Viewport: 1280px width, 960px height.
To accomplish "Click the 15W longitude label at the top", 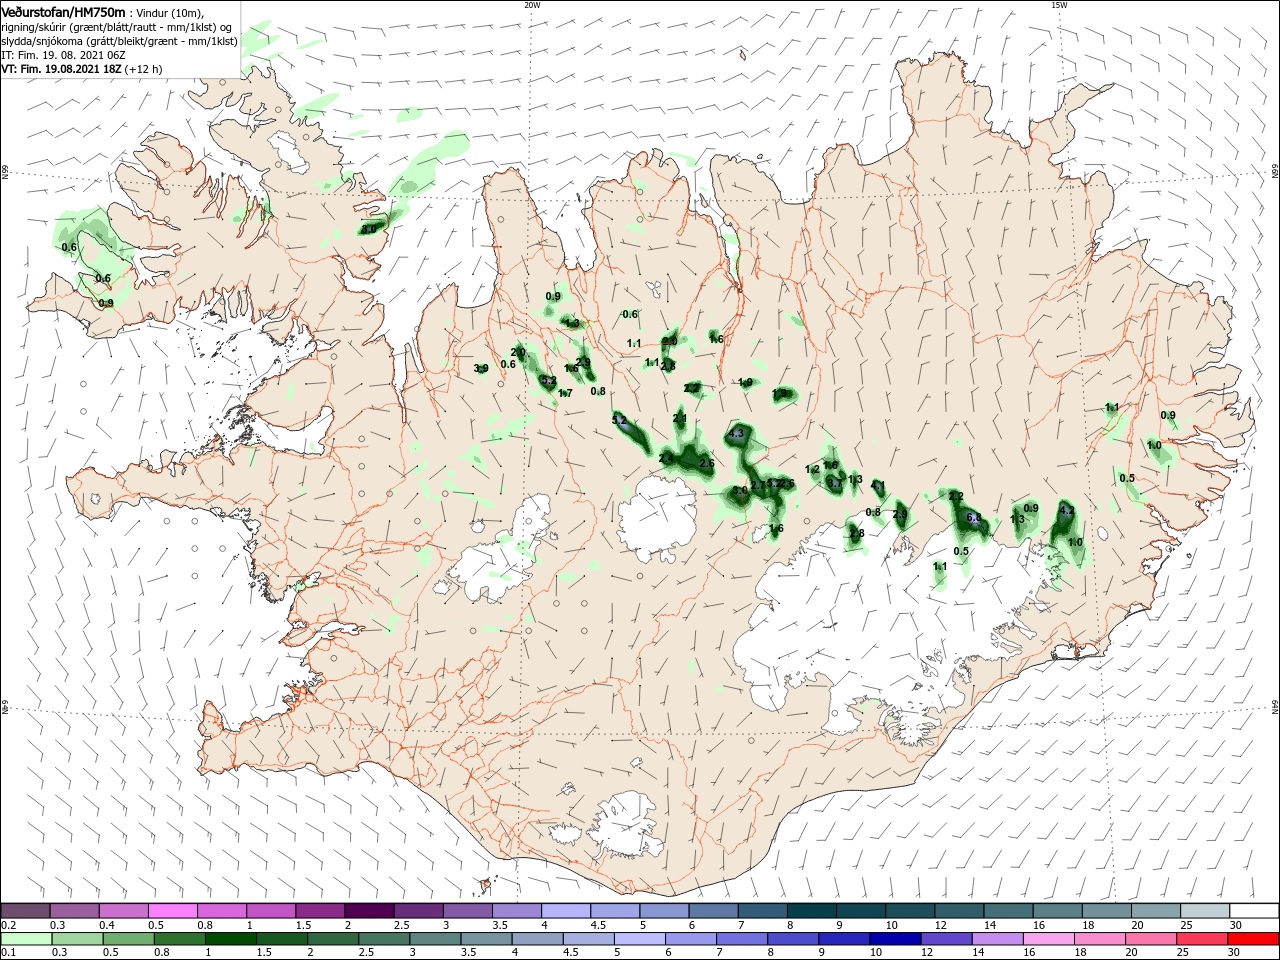I will (x=1059, y=5).
